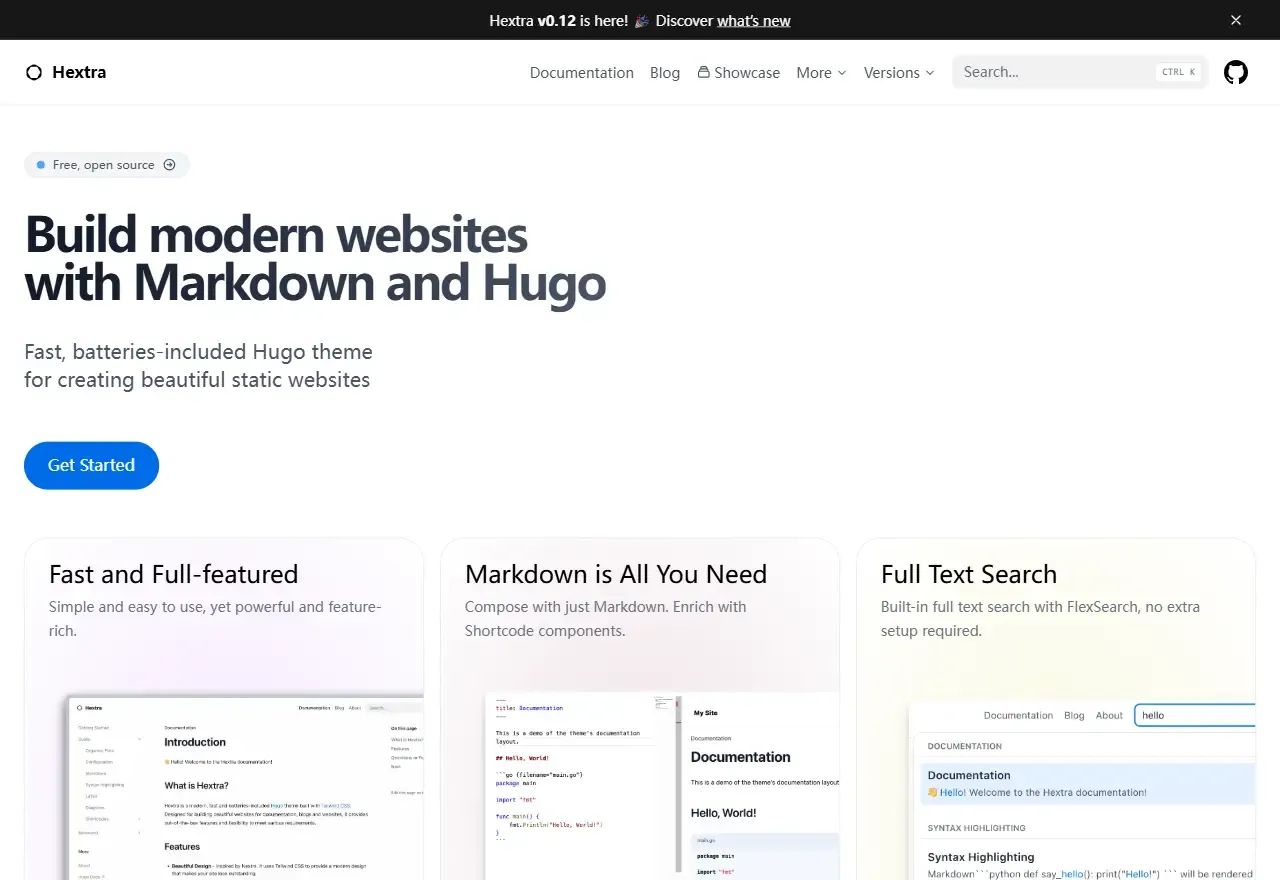
Task: Dismiss the announcement banner with X
Action: click(x=1236, y=20)
